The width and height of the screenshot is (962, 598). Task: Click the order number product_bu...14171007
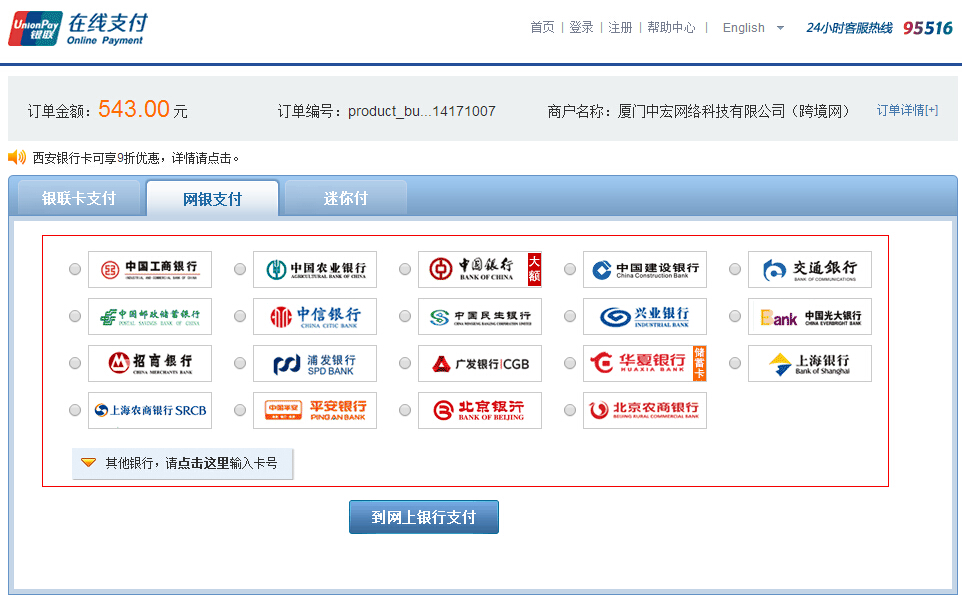coord(421,111)
